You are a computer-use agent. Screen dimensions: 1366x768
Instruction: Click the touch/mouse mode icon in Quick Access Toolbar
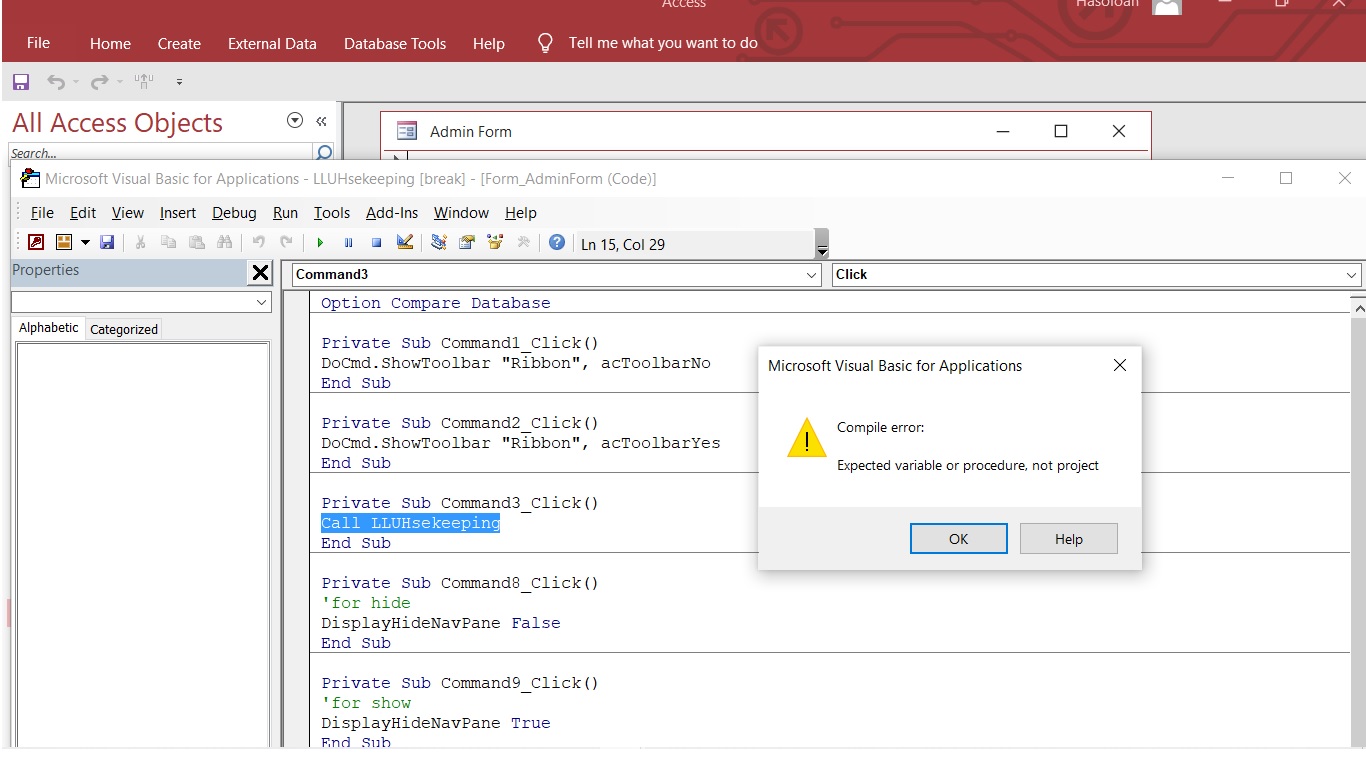[x=145, y=82]
